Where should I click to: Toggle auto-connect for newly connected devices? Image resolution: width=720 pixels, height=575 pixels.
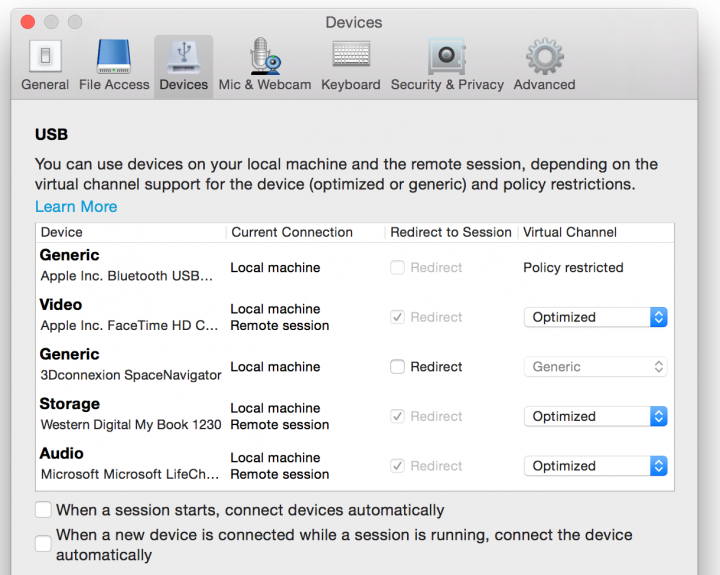tap(43, 544)
